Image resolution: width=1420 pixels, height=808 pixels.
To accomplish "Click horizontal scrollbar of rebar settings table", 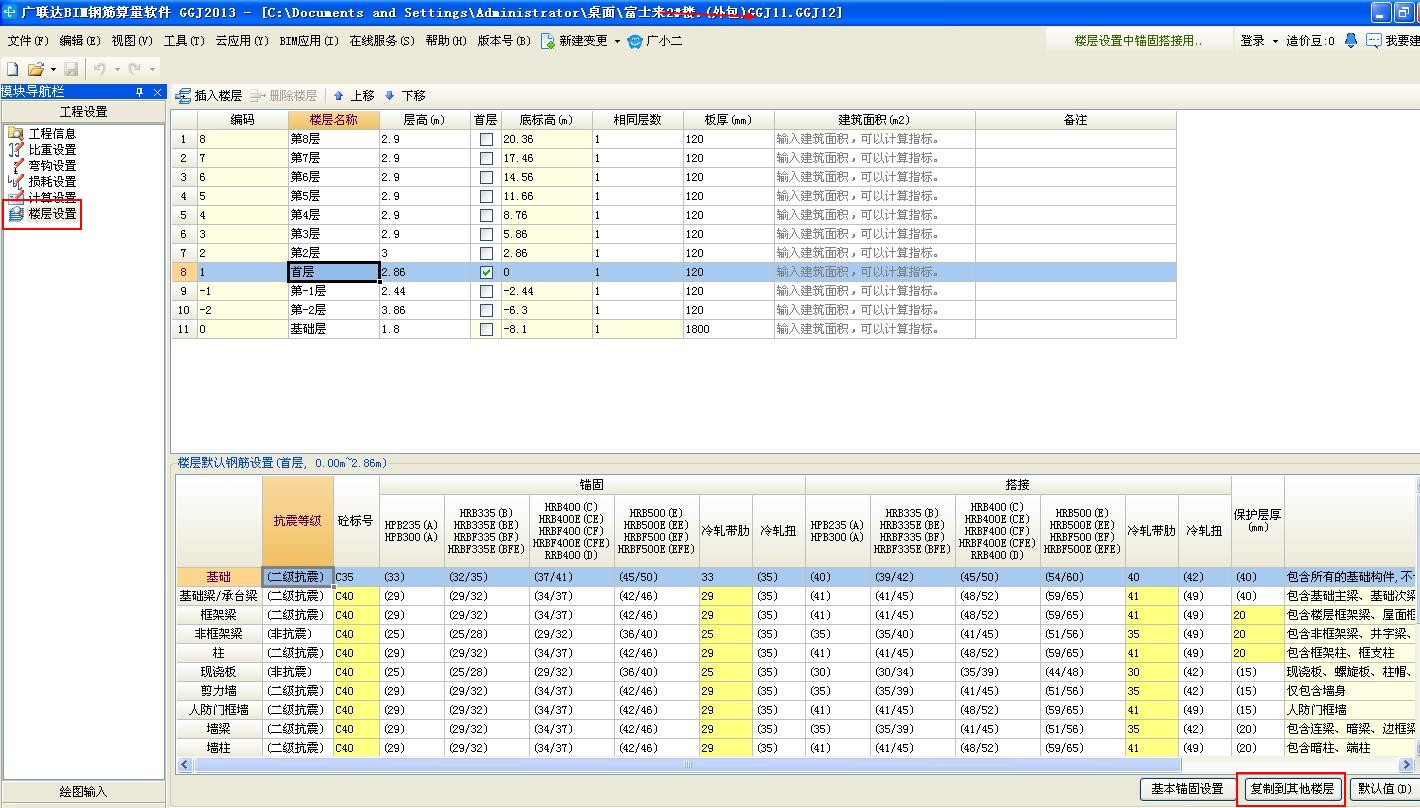I will (686, 765).
